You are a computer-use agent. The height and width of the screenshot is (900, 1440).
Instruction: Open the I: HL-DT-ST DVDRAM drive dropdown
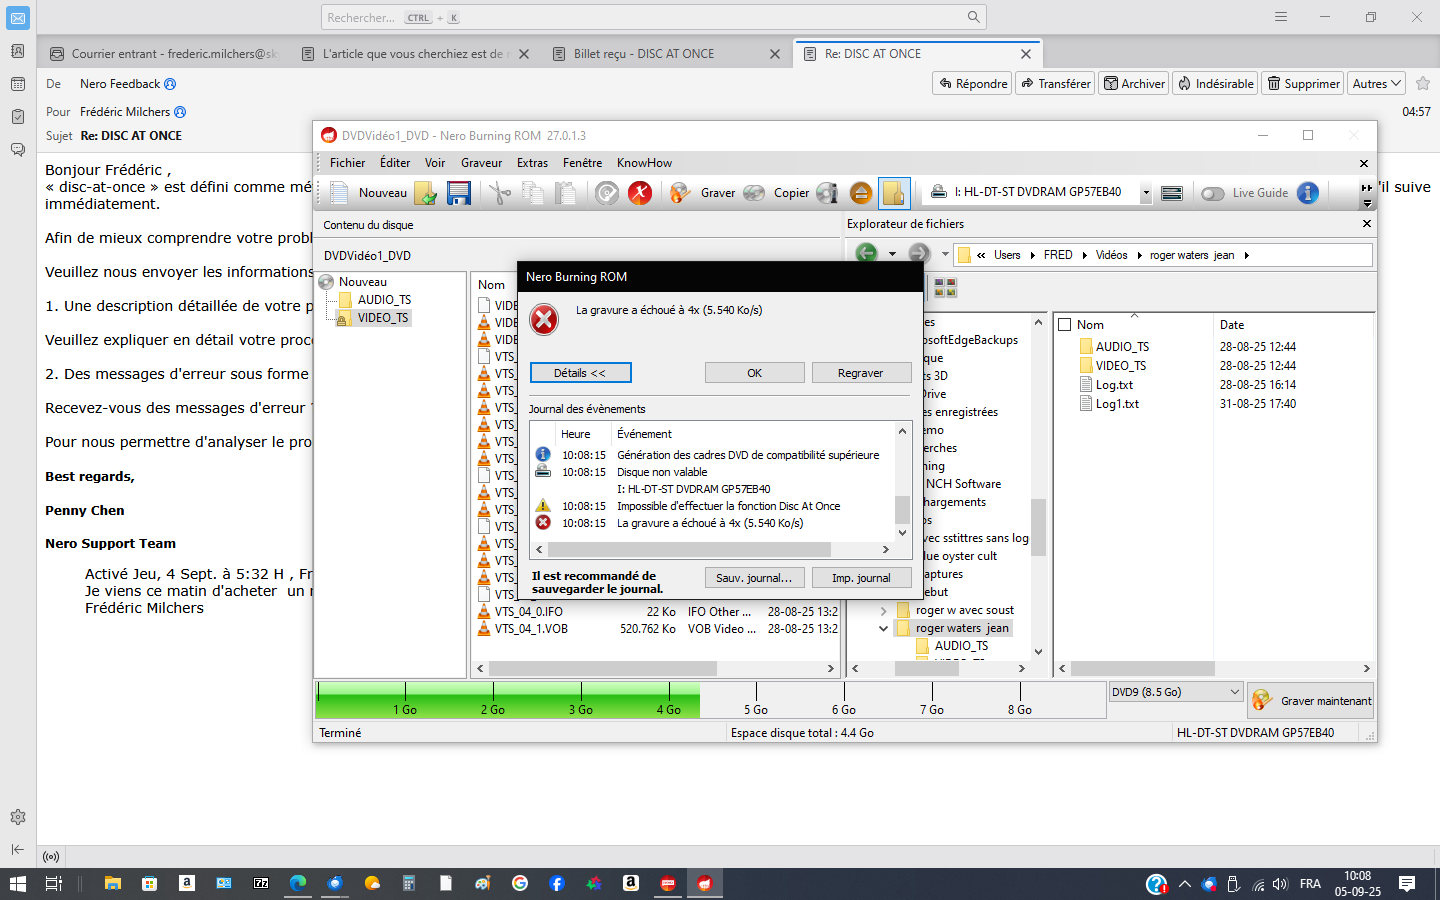1146,193
